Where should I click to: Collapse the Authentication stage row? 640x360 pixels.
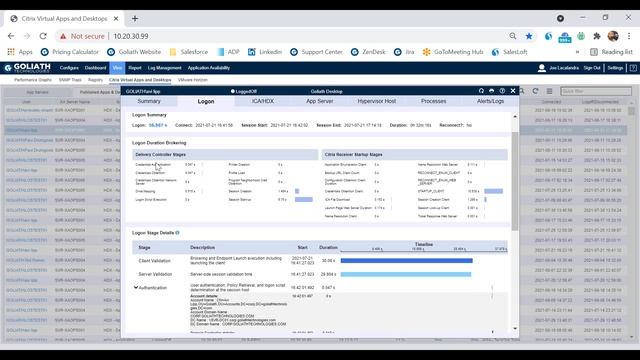136,288
